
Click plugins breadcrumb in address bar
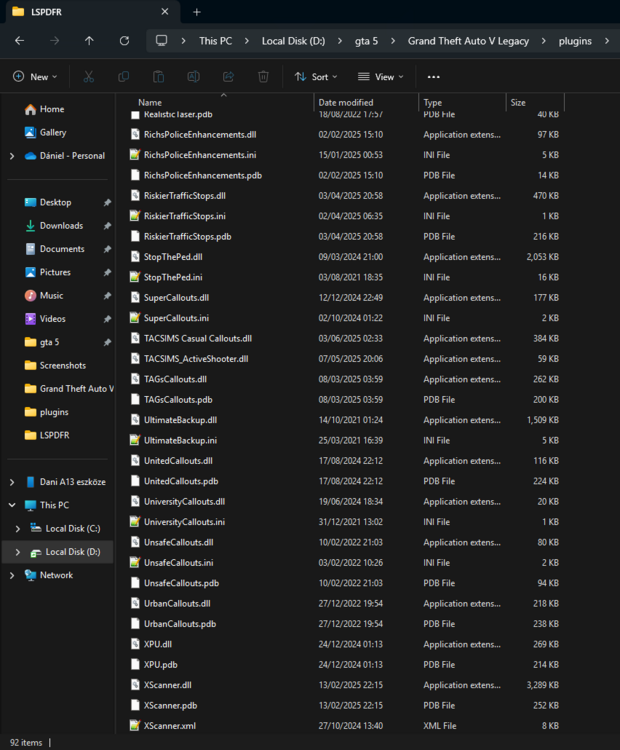(575, 41)
